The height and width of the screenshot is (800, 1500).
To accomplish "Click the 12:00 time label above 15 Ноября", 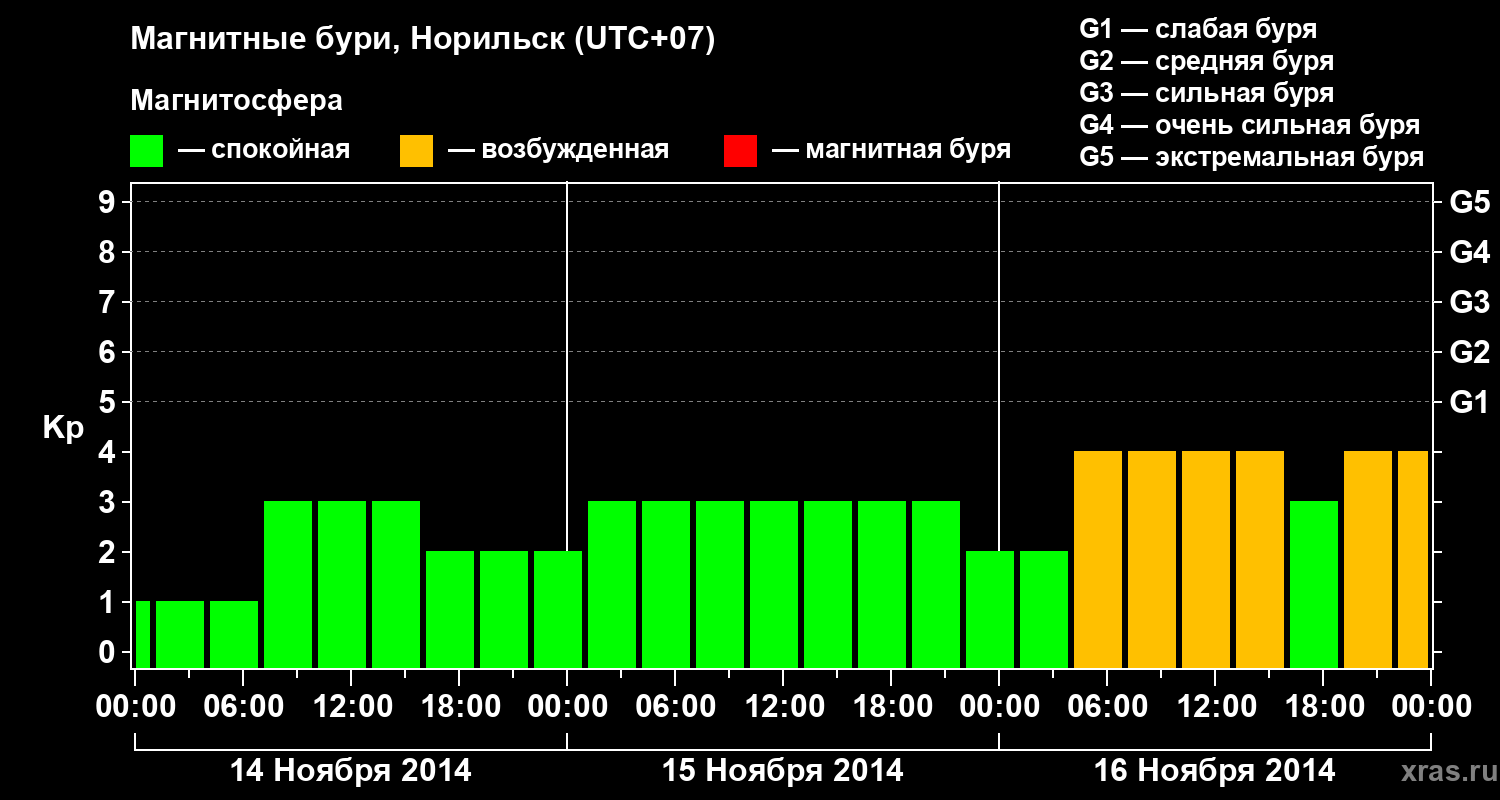I will tap(783, 707).
